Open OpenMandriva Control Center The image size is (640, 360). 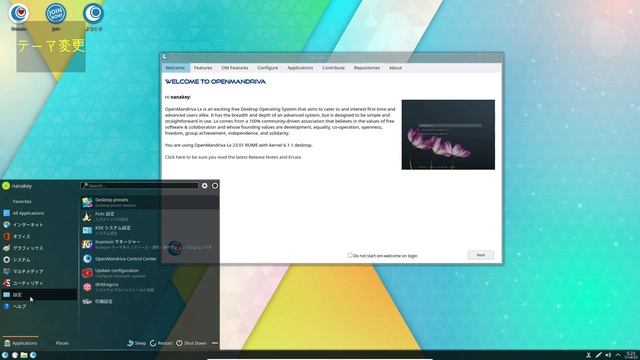tap(149, 259)
